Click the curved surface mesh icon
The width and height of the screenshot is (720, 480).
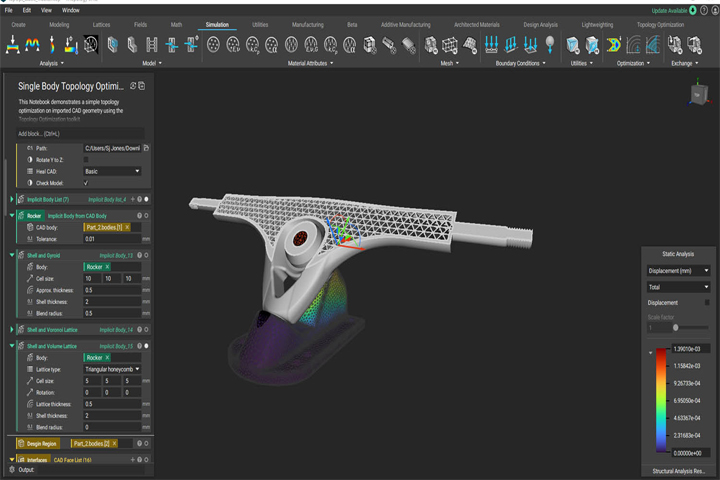coord(469,45)
